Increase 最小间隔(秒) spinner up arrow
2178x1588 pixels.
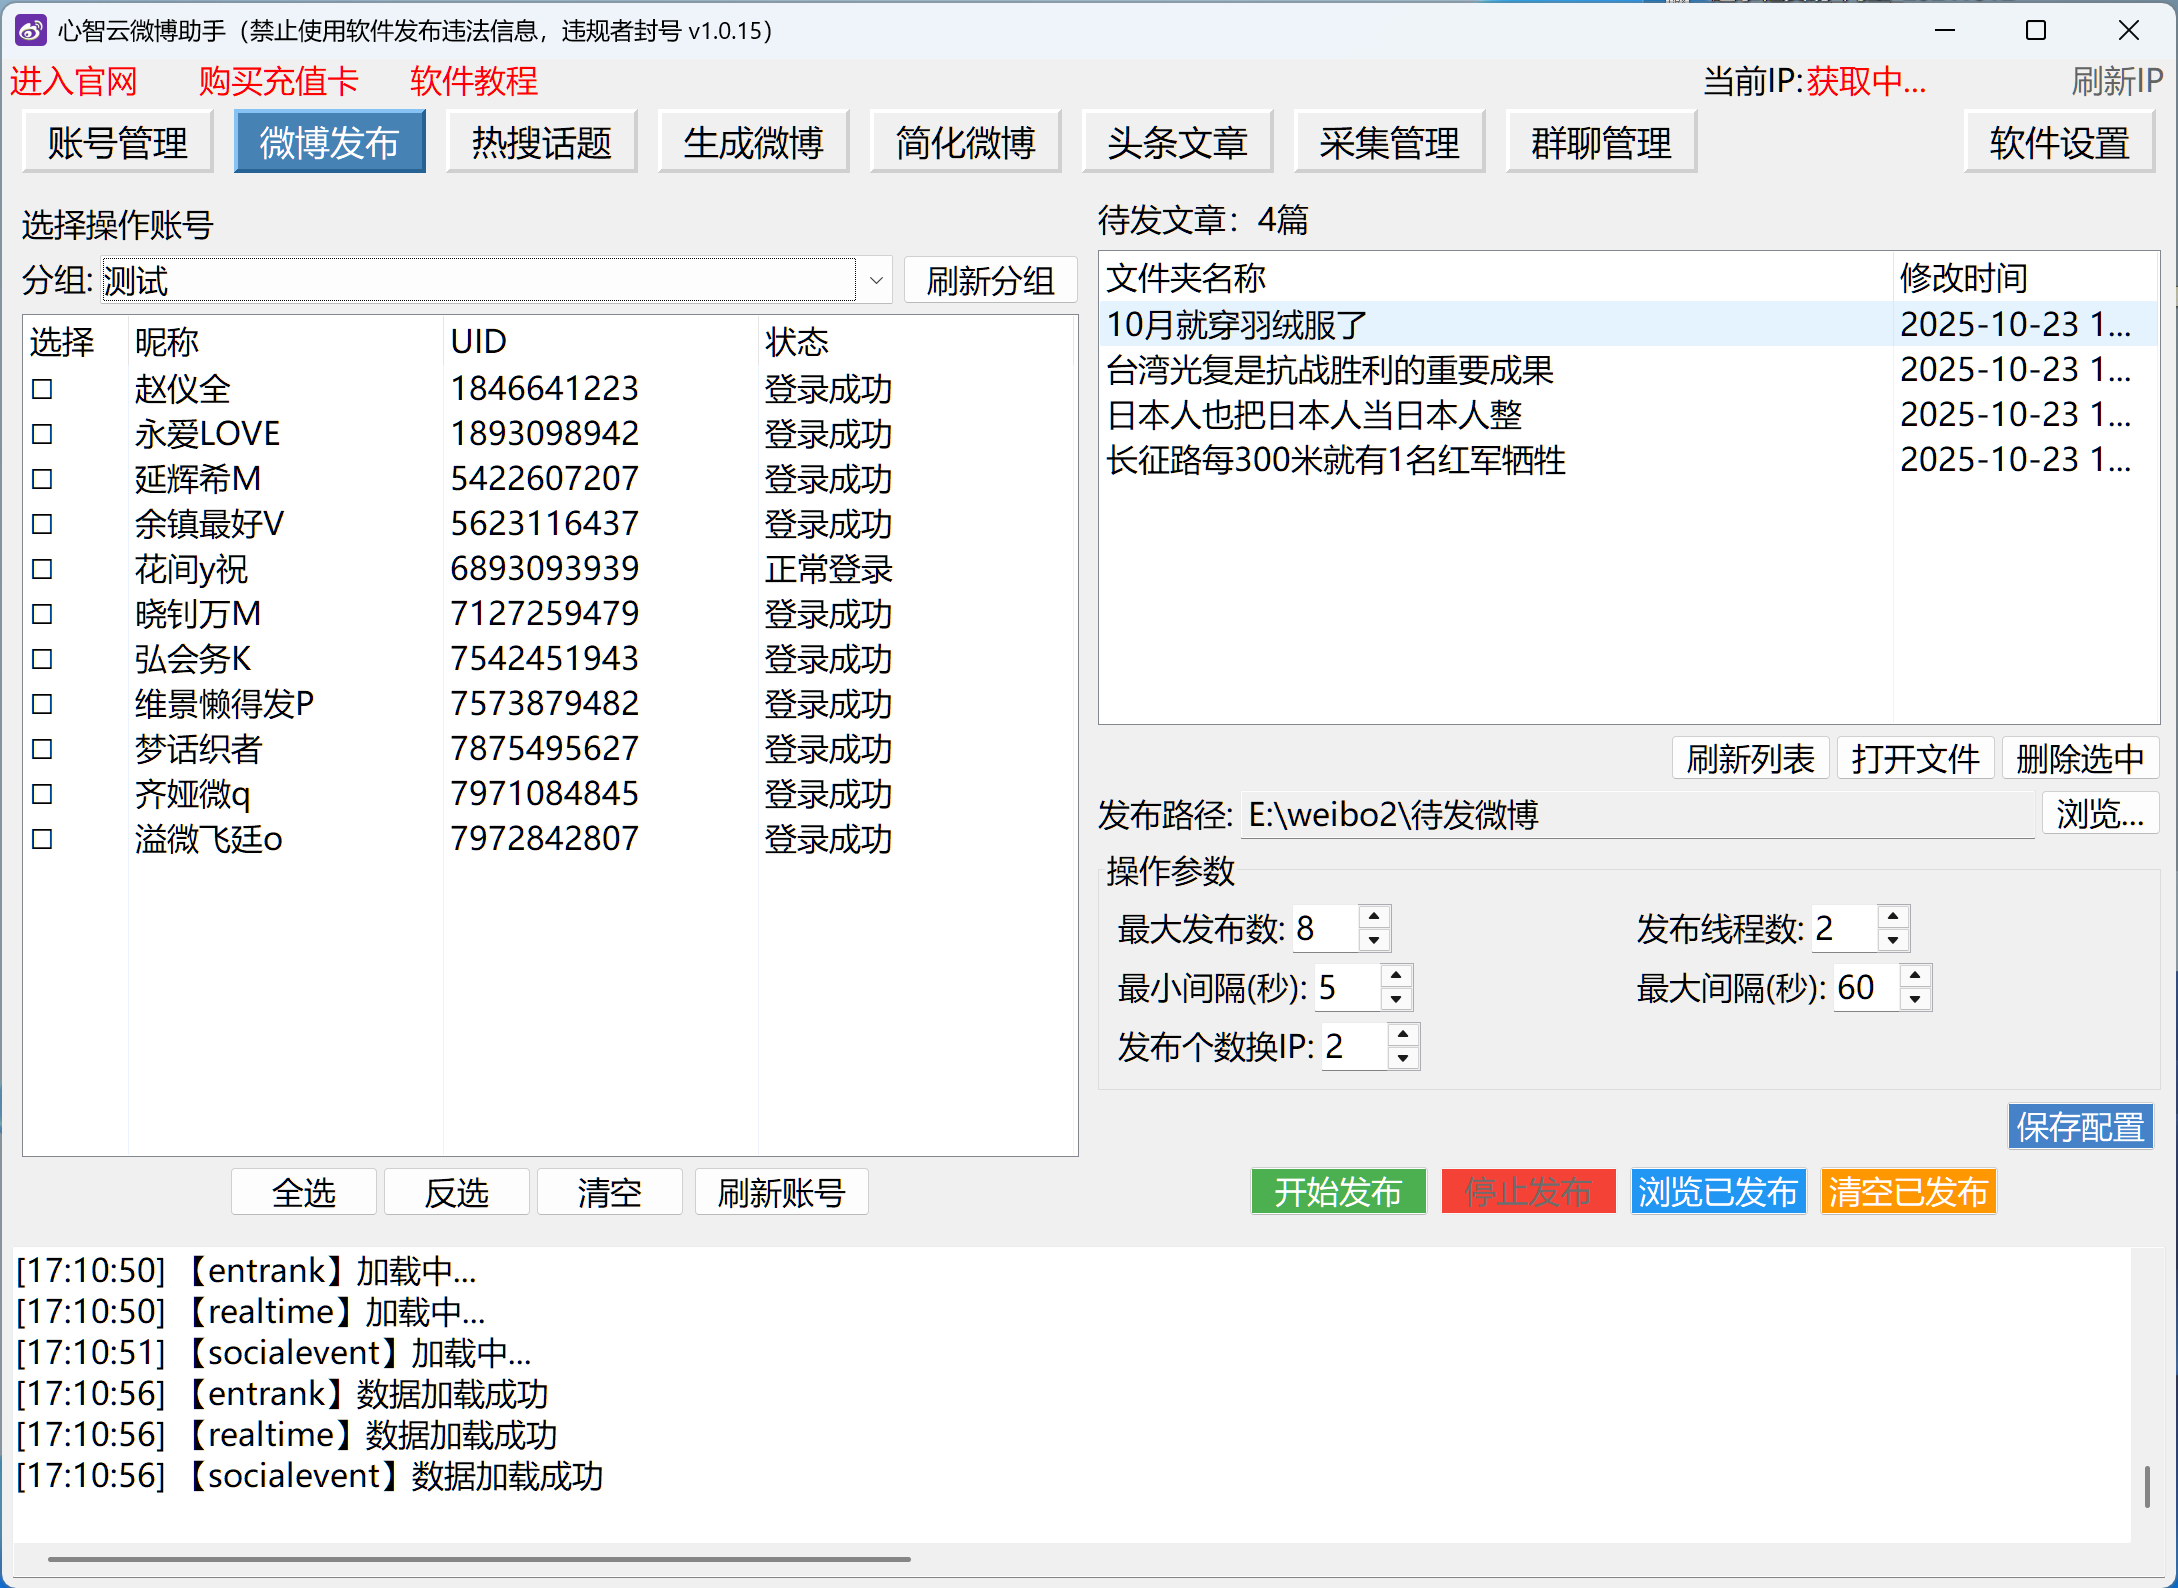(x=1396, y=975)
